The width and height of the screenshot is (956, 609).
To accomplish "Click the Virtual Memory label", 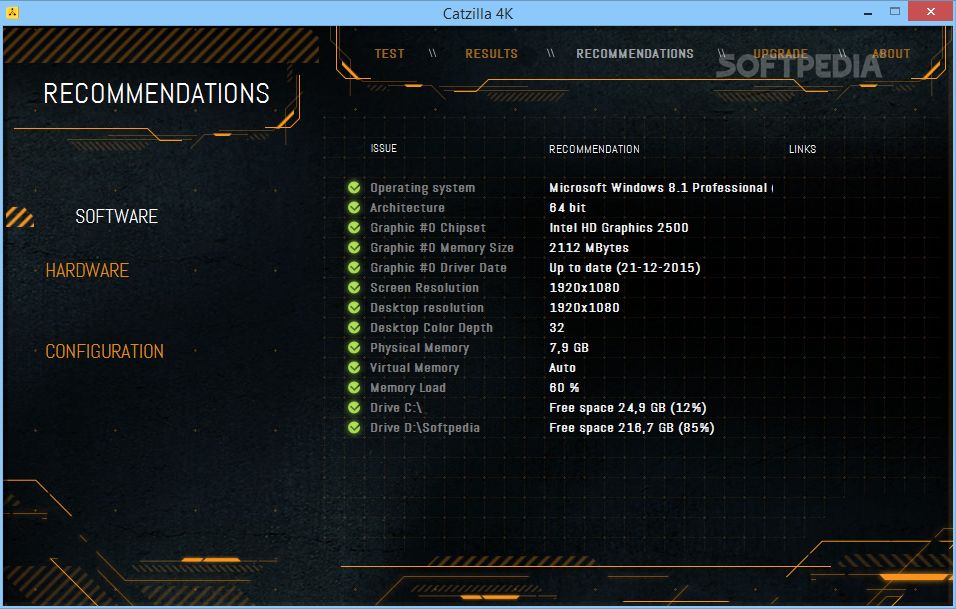I will tap(415, 368).
